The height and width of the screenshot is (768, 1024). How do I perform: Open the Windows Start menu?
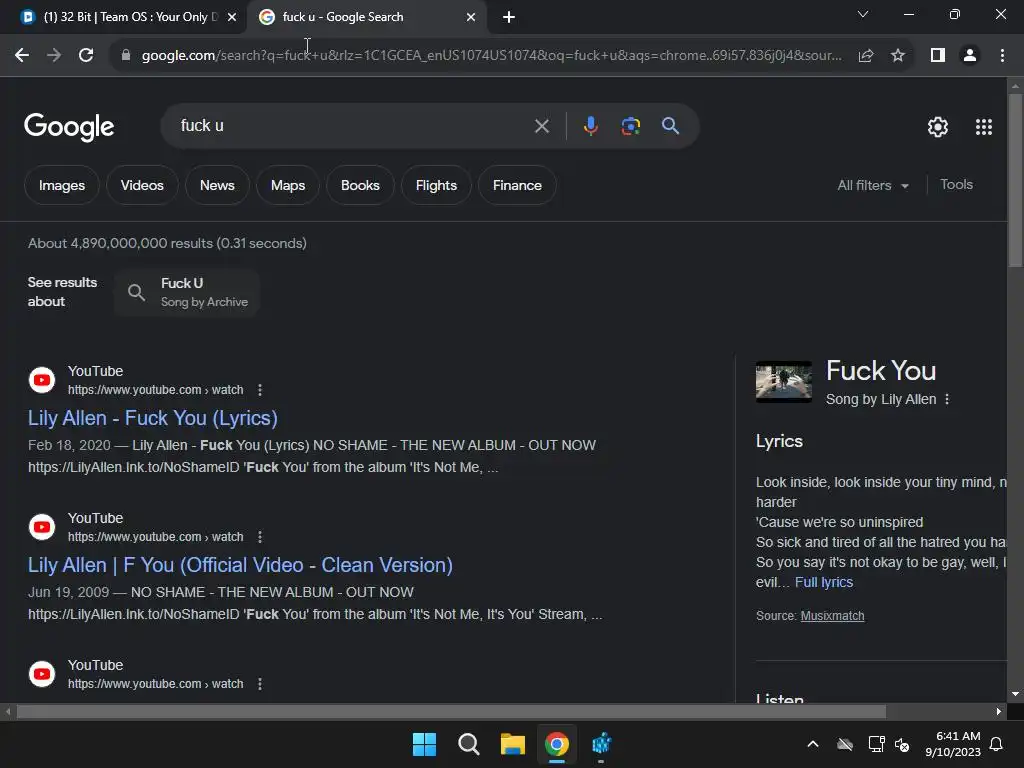tap(424, 744)
